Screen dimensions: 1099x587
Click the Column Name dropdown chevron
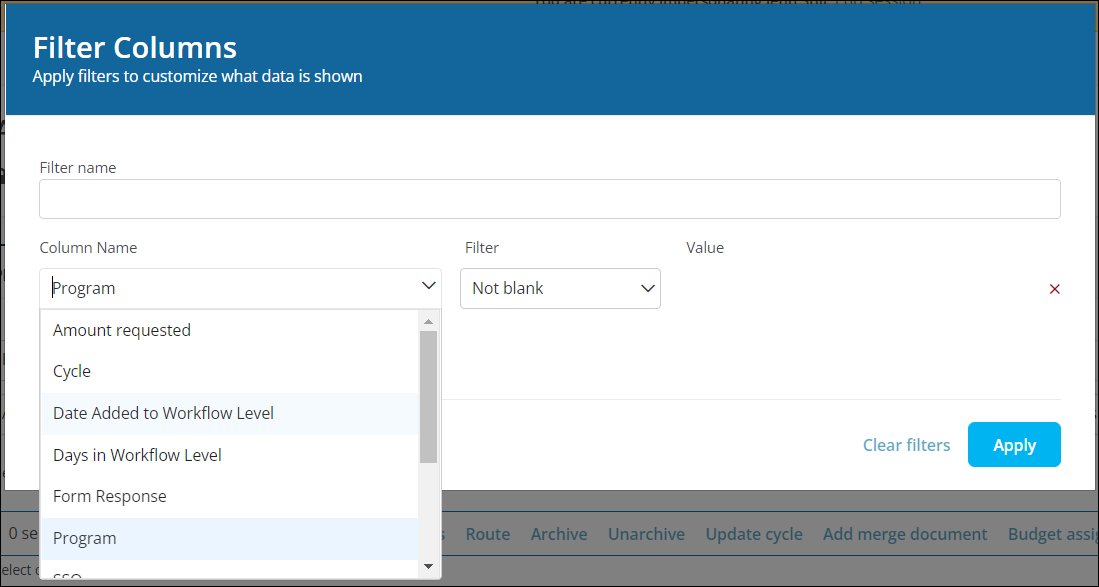point(429,287)
